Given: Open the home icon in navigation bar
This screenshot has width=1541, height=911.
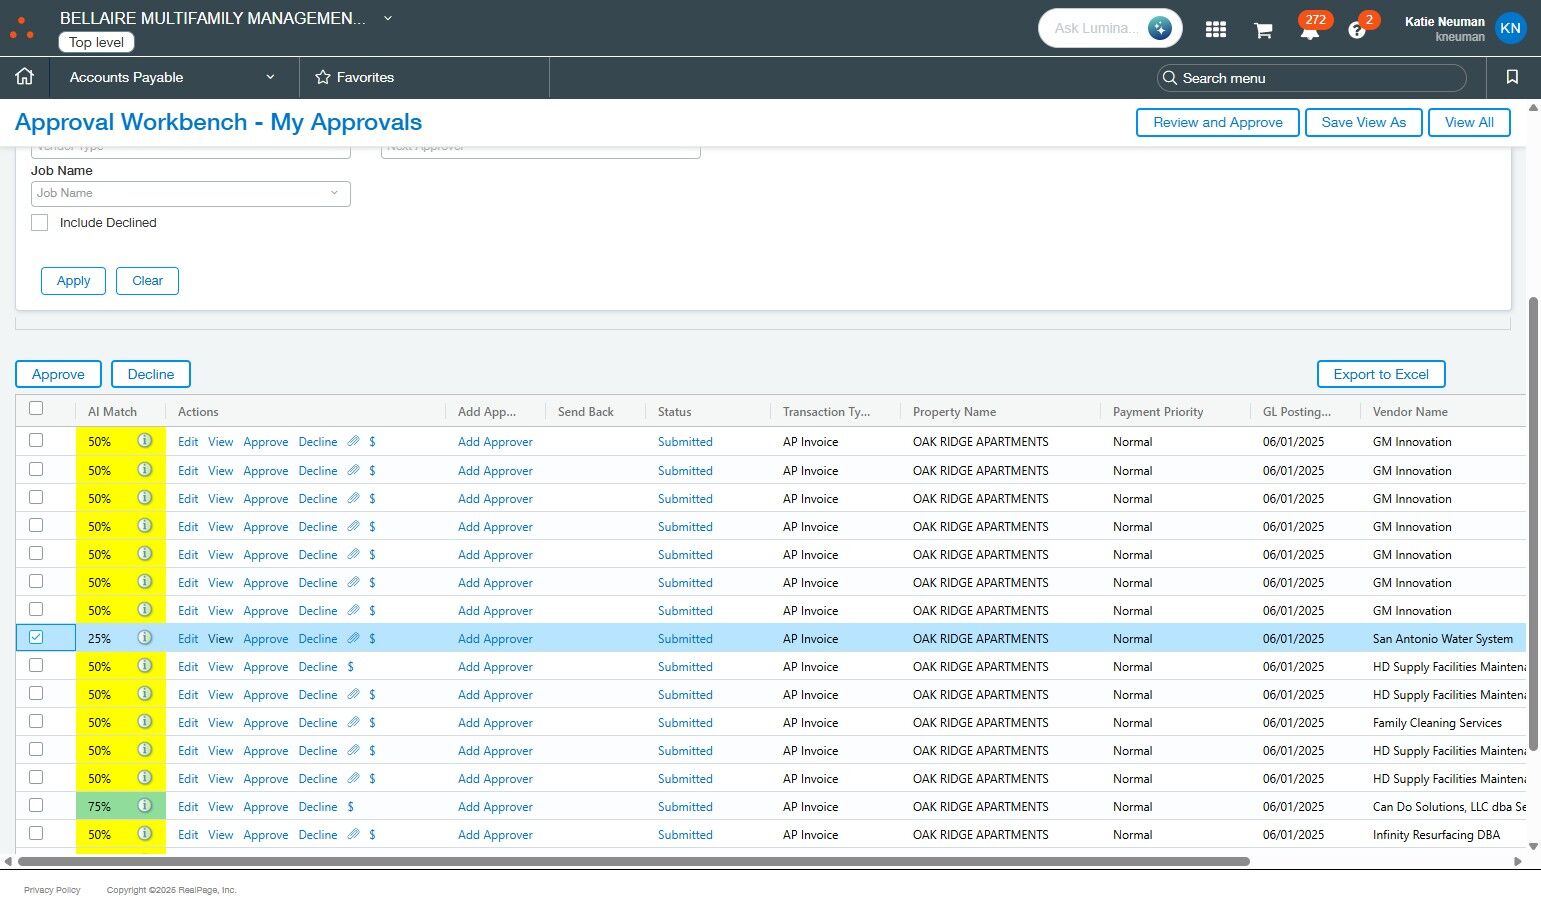Looking at the screenshot, I should tap(25, 77).
